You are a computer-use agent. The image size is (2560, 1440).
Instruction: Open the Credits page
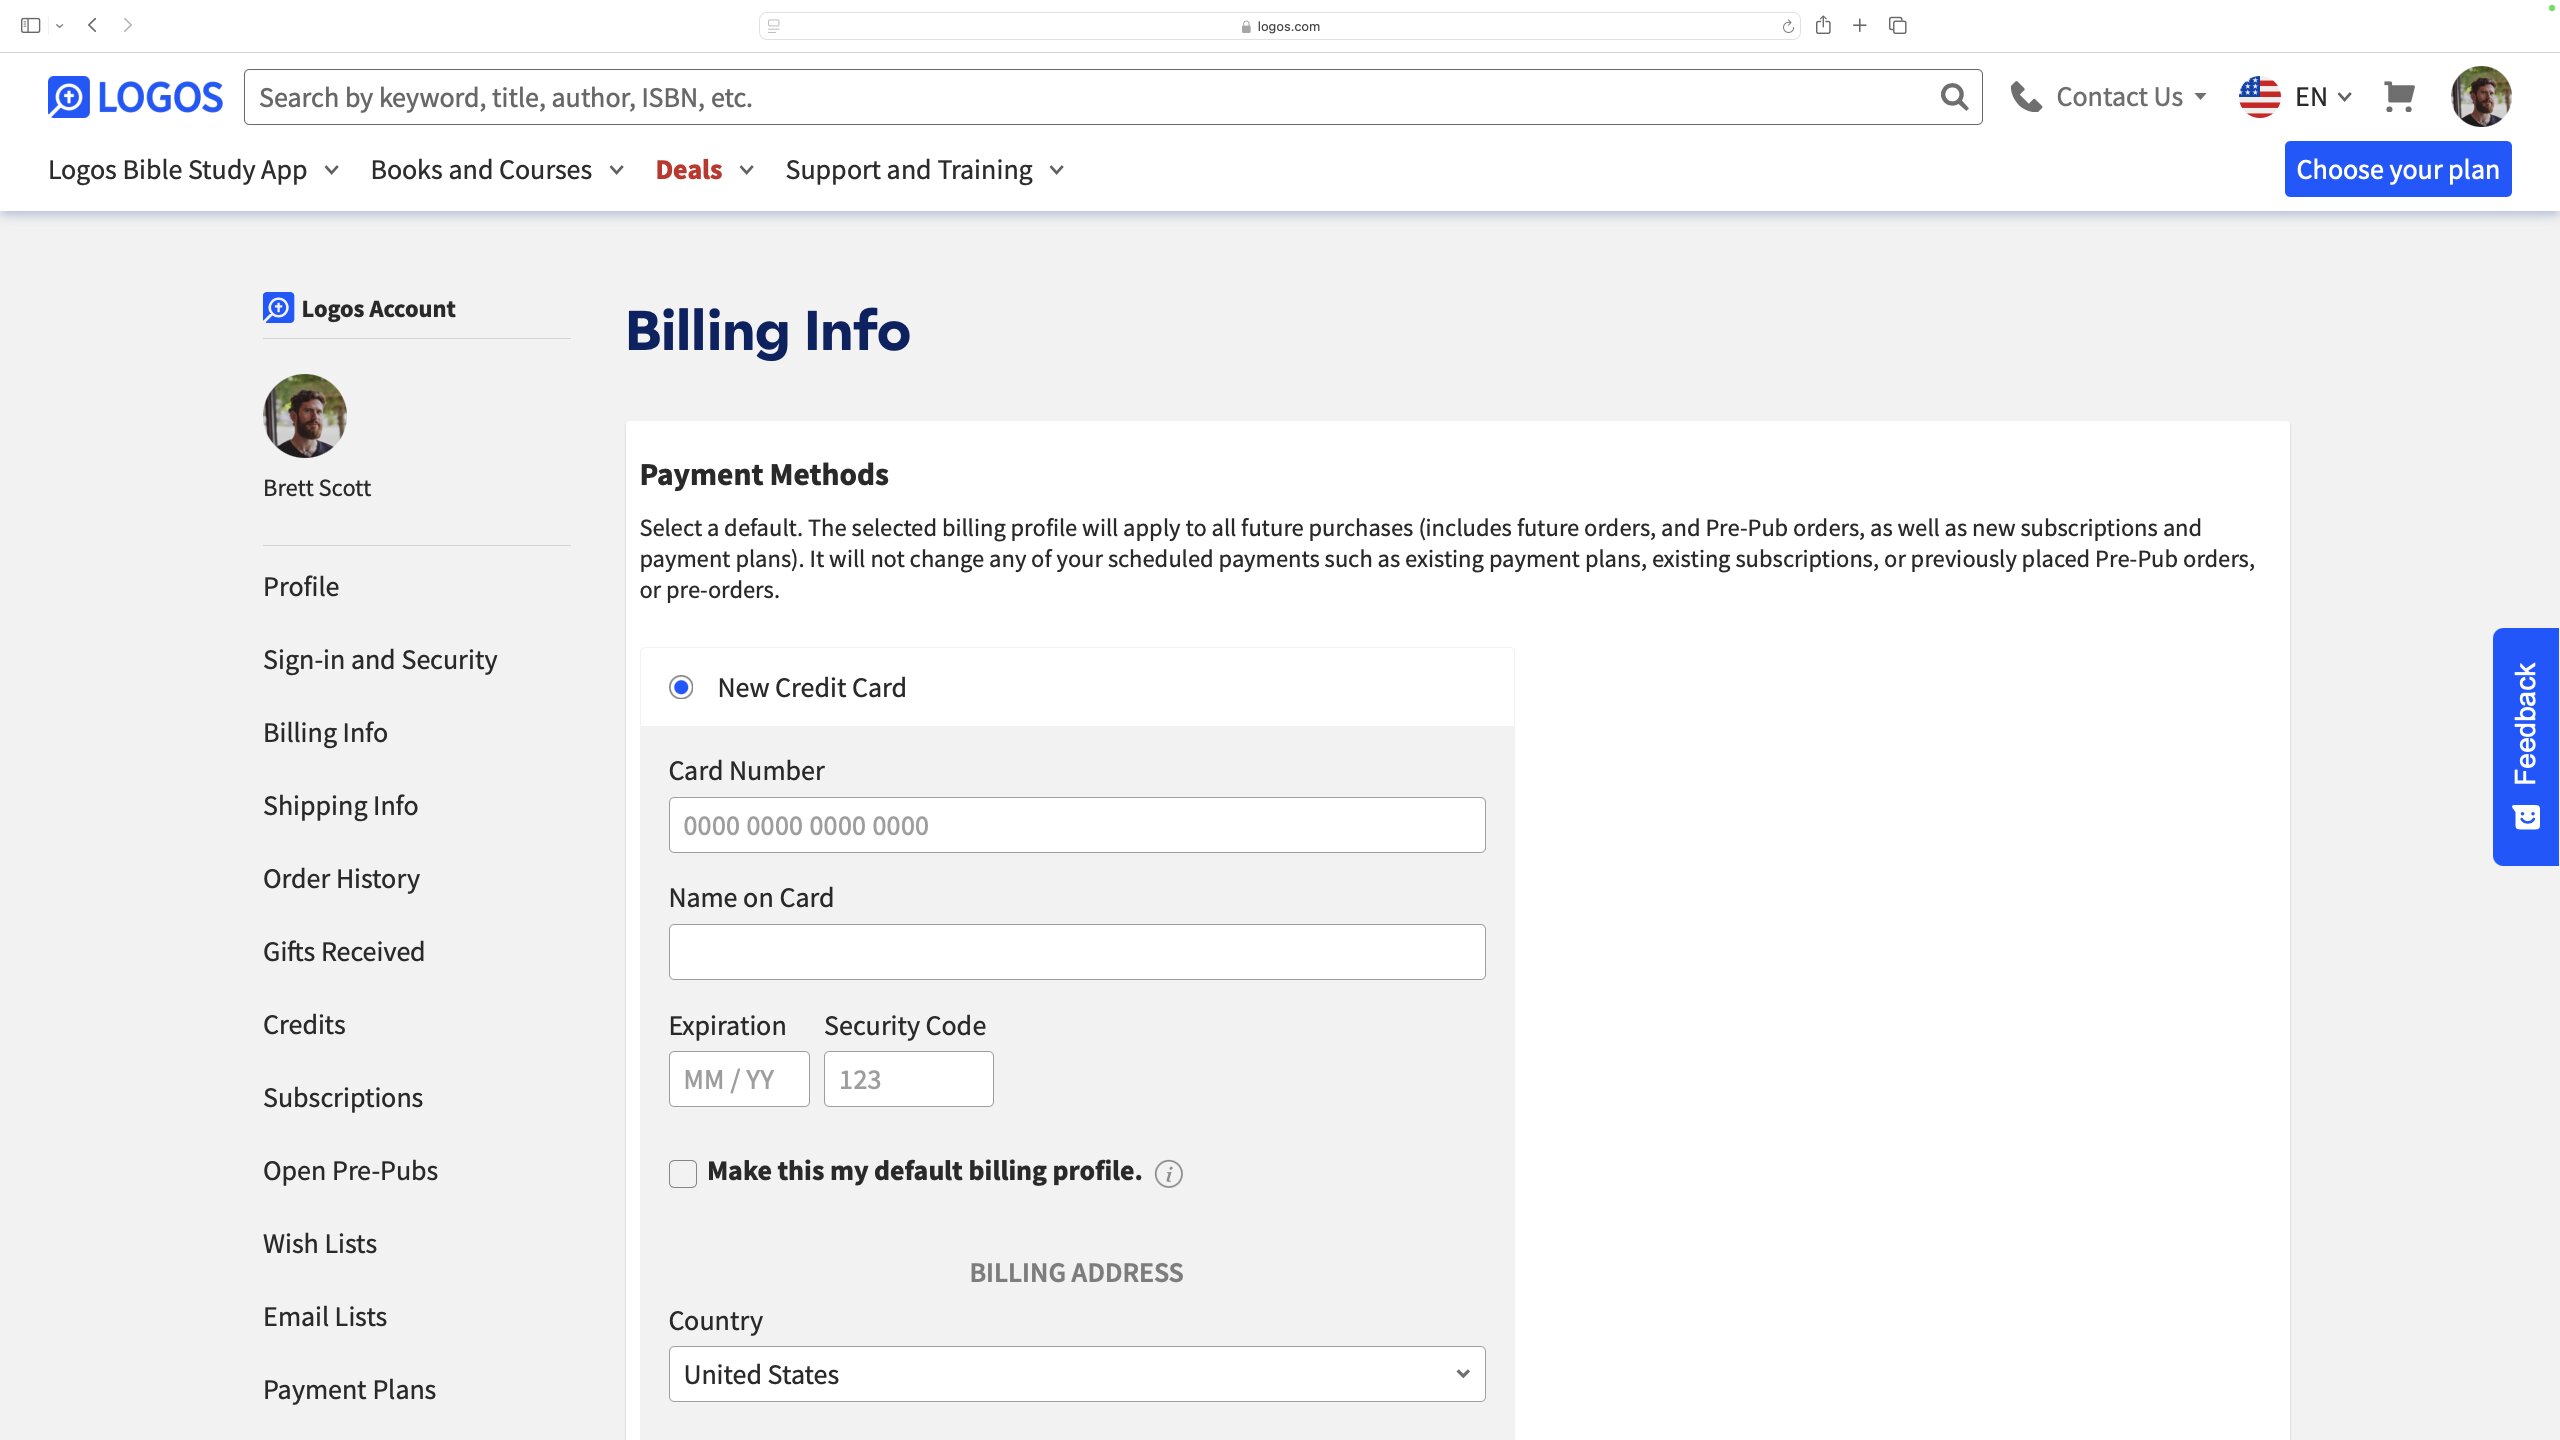(304, 1025)
